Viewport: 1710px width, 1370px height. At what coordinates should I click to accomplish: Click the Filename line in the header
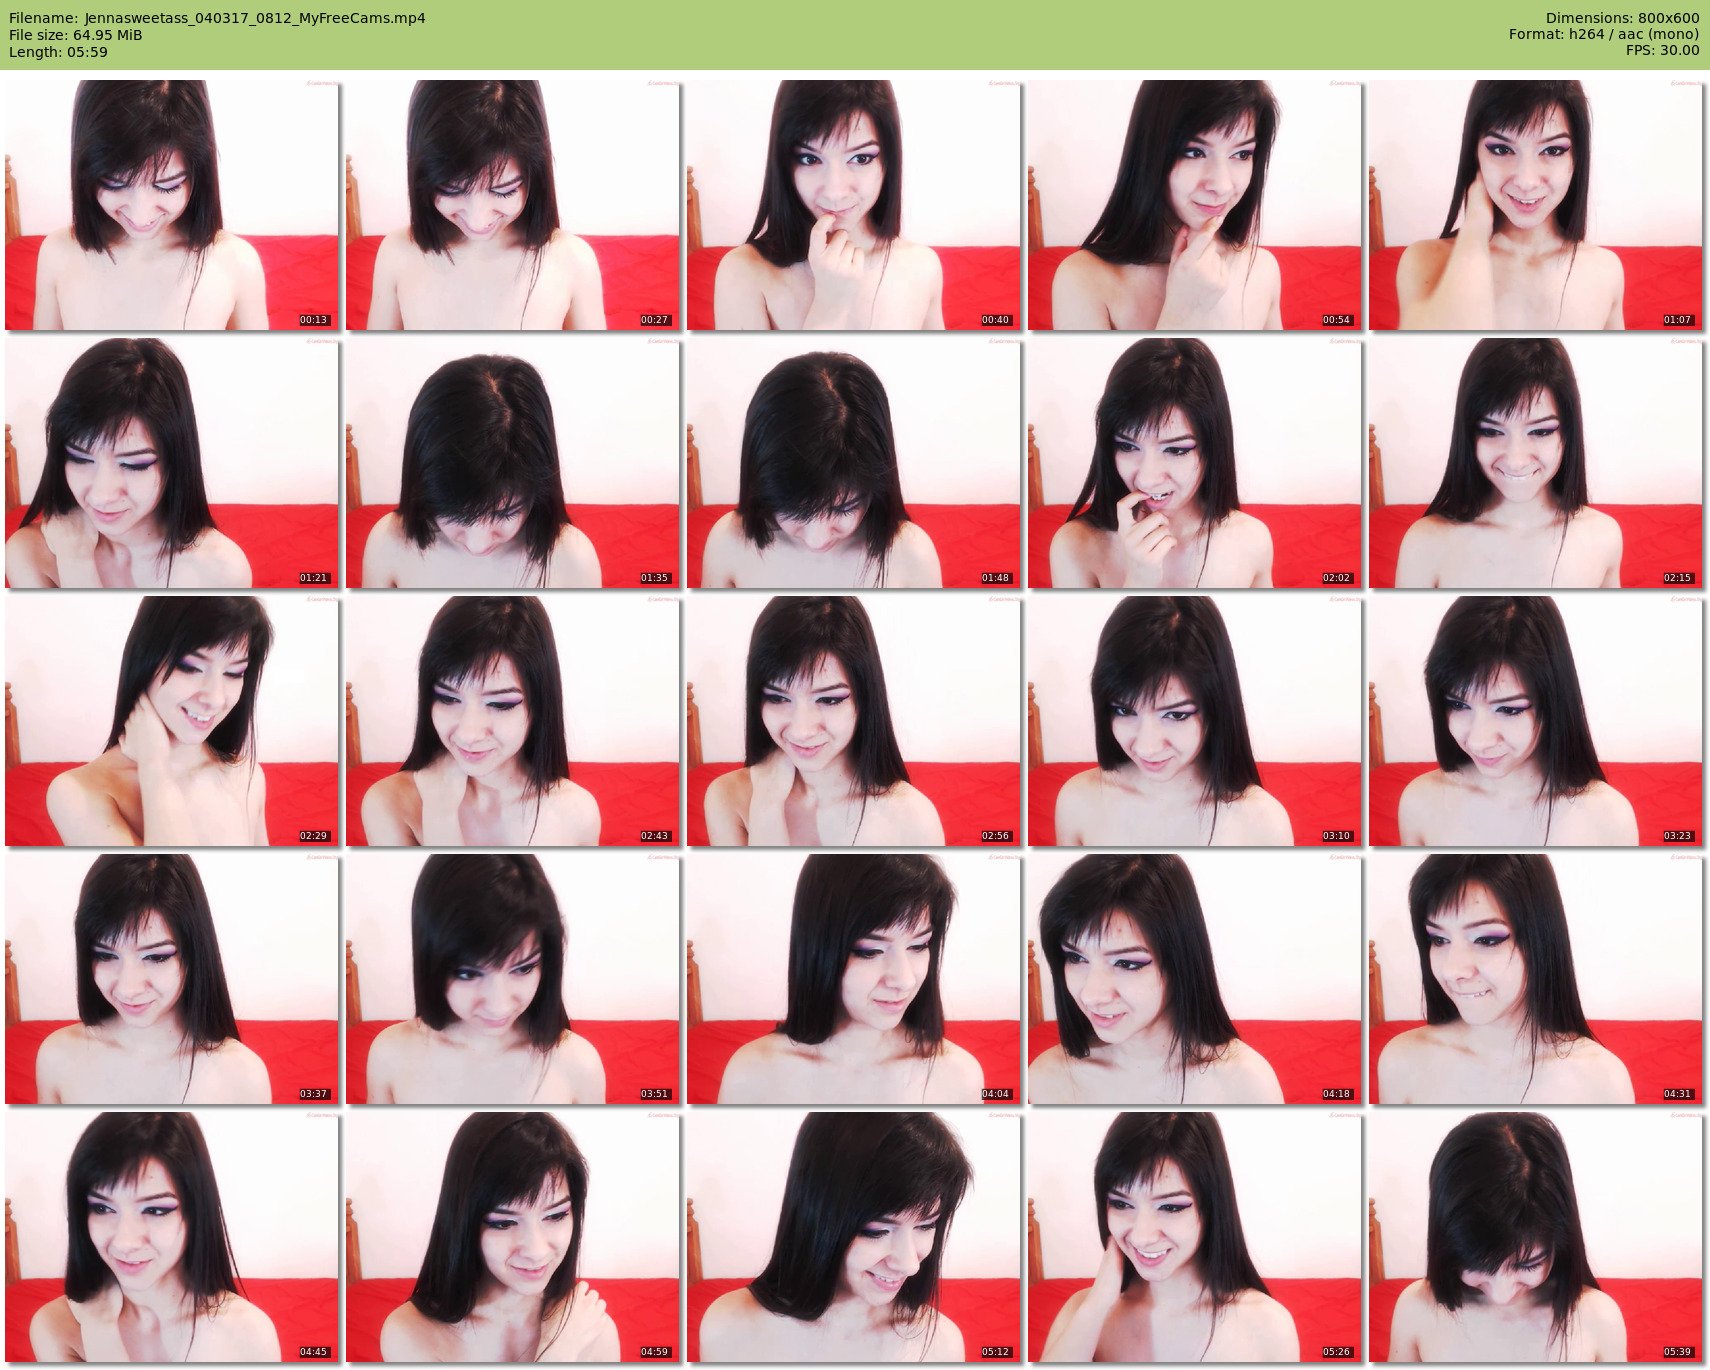217,18
